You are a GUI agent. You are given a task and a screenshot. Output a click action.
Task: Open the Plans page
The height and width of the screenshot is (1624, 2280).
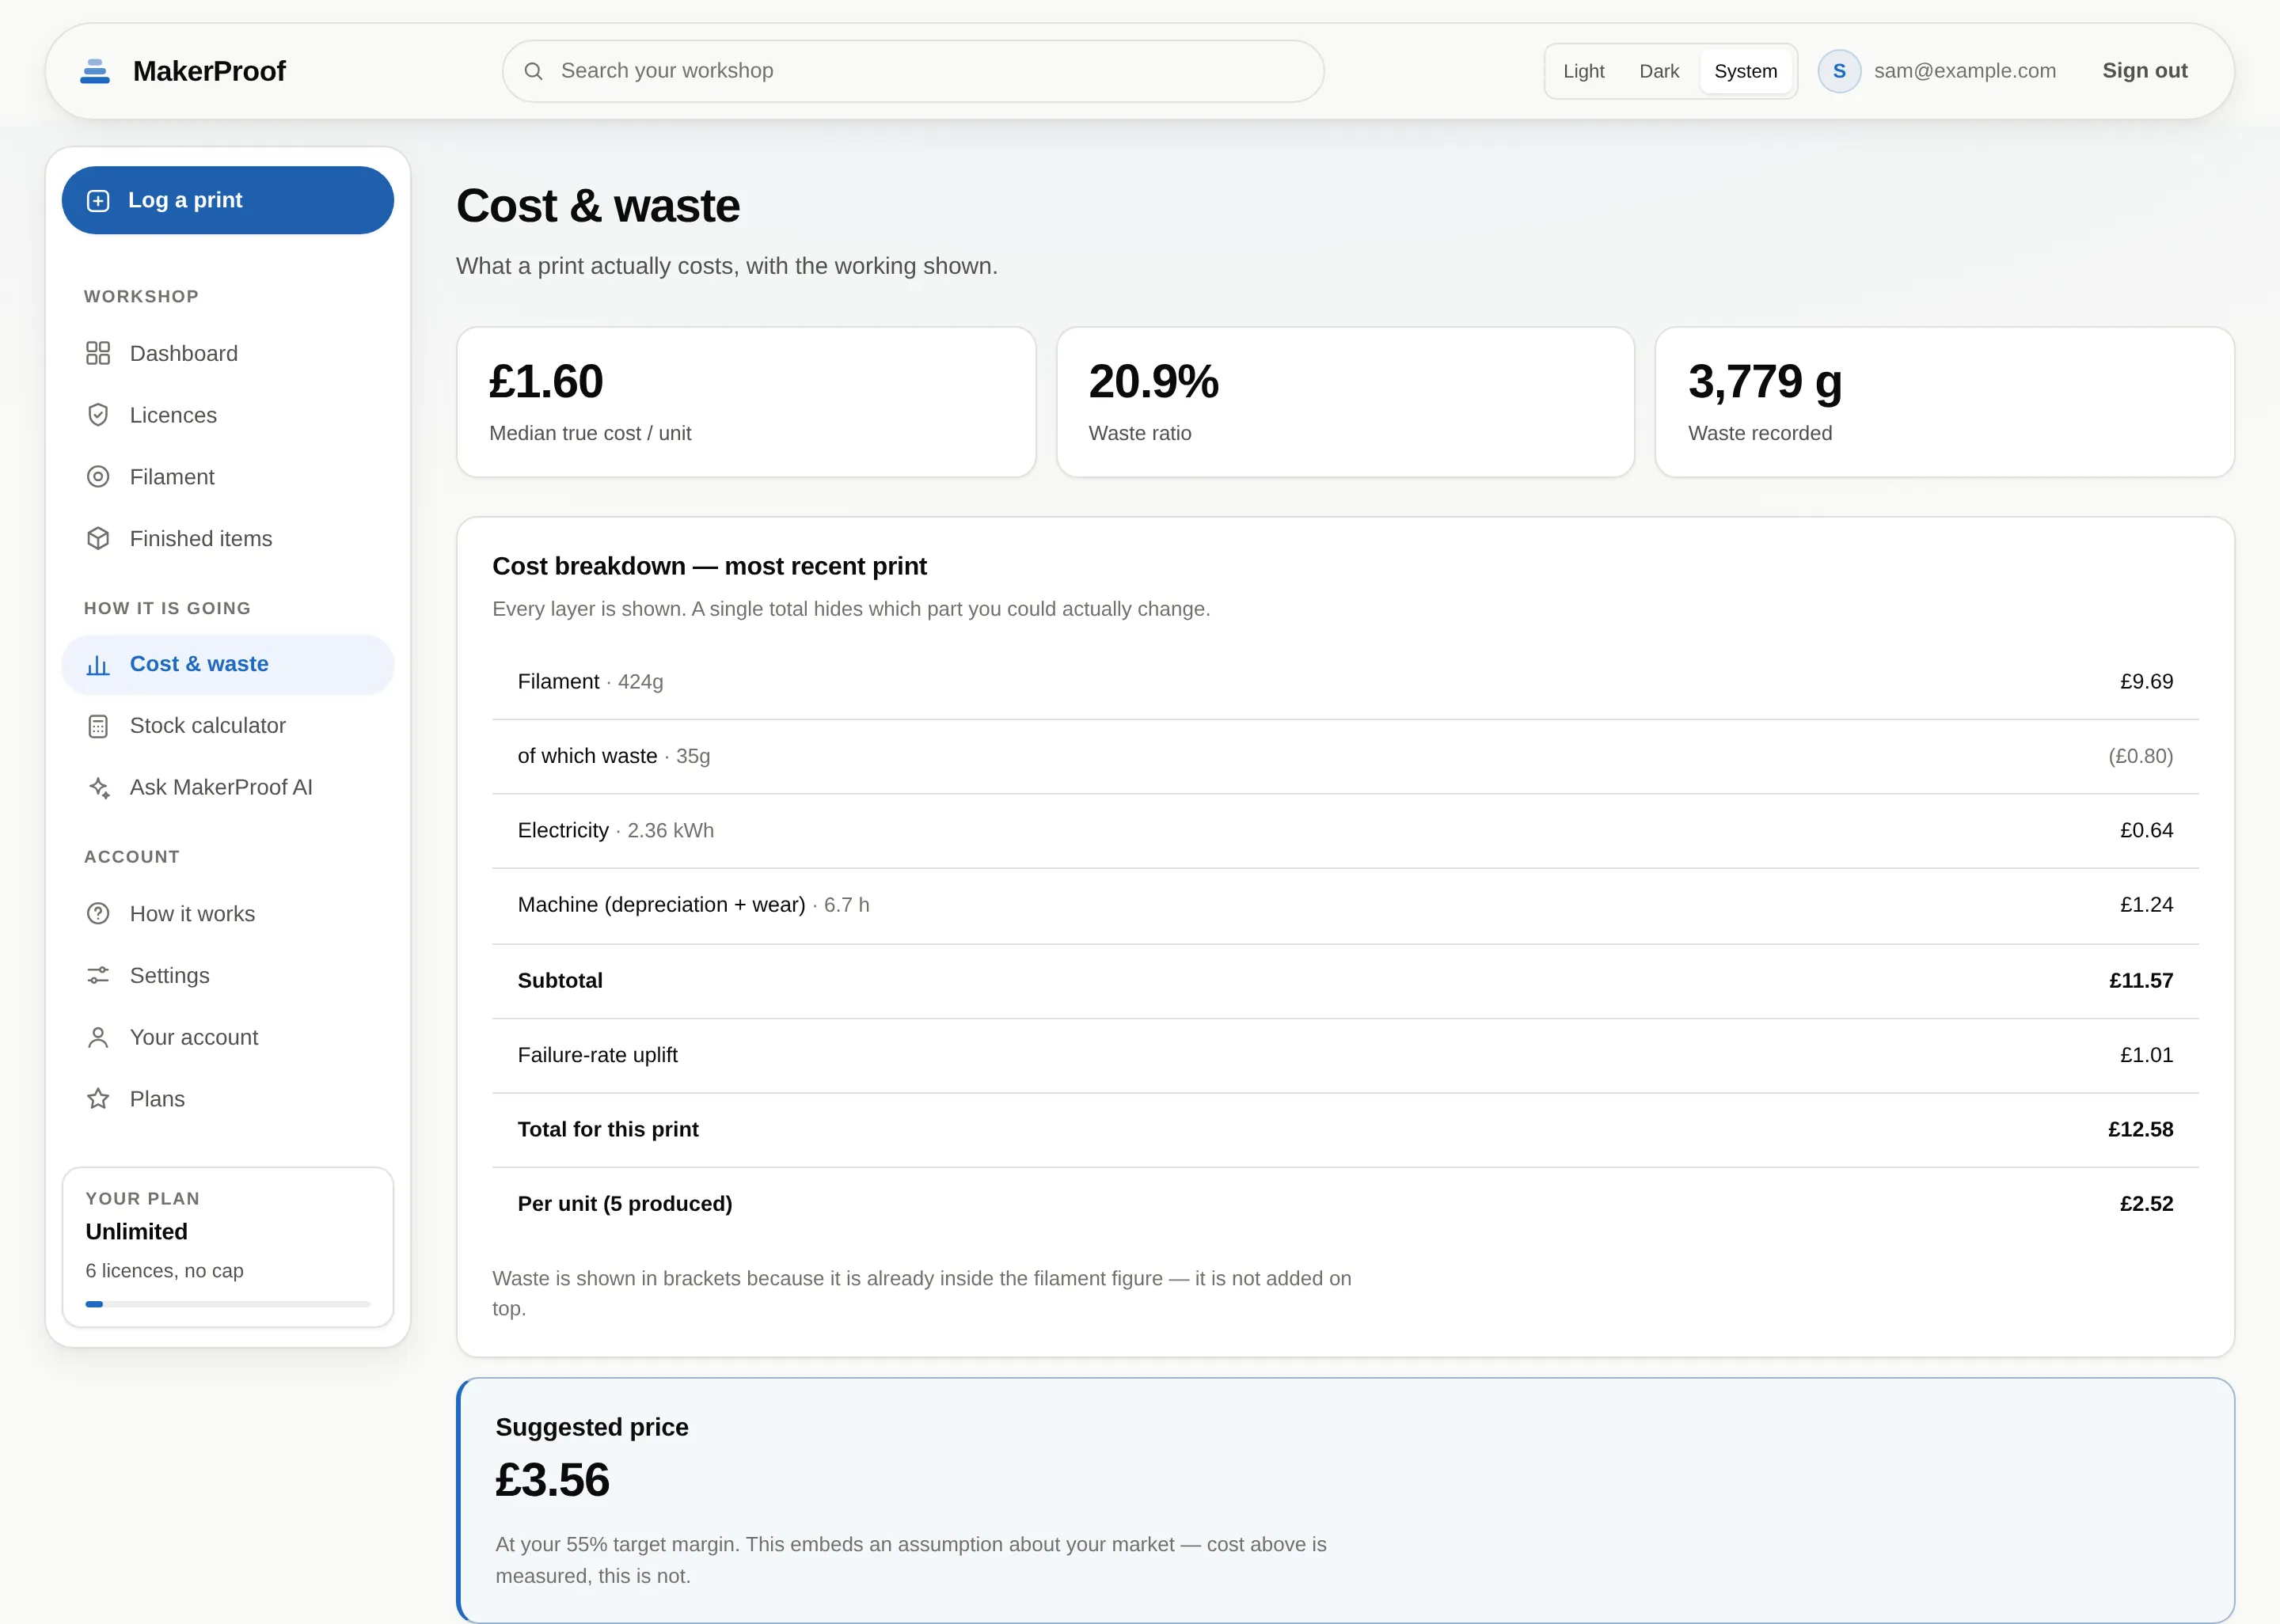pos(228,1099)
